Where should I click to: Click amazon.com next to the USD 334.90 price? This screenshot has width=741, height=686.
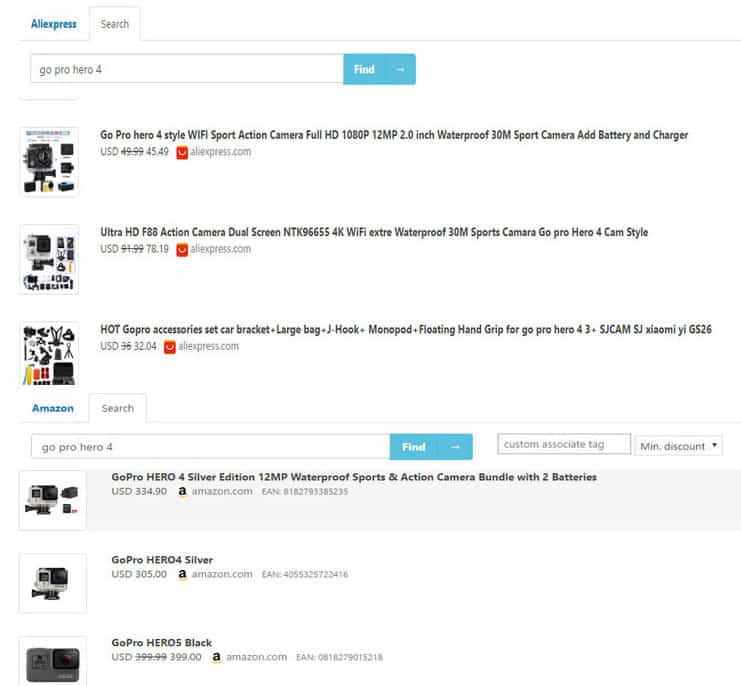click(x=222, y=492)
